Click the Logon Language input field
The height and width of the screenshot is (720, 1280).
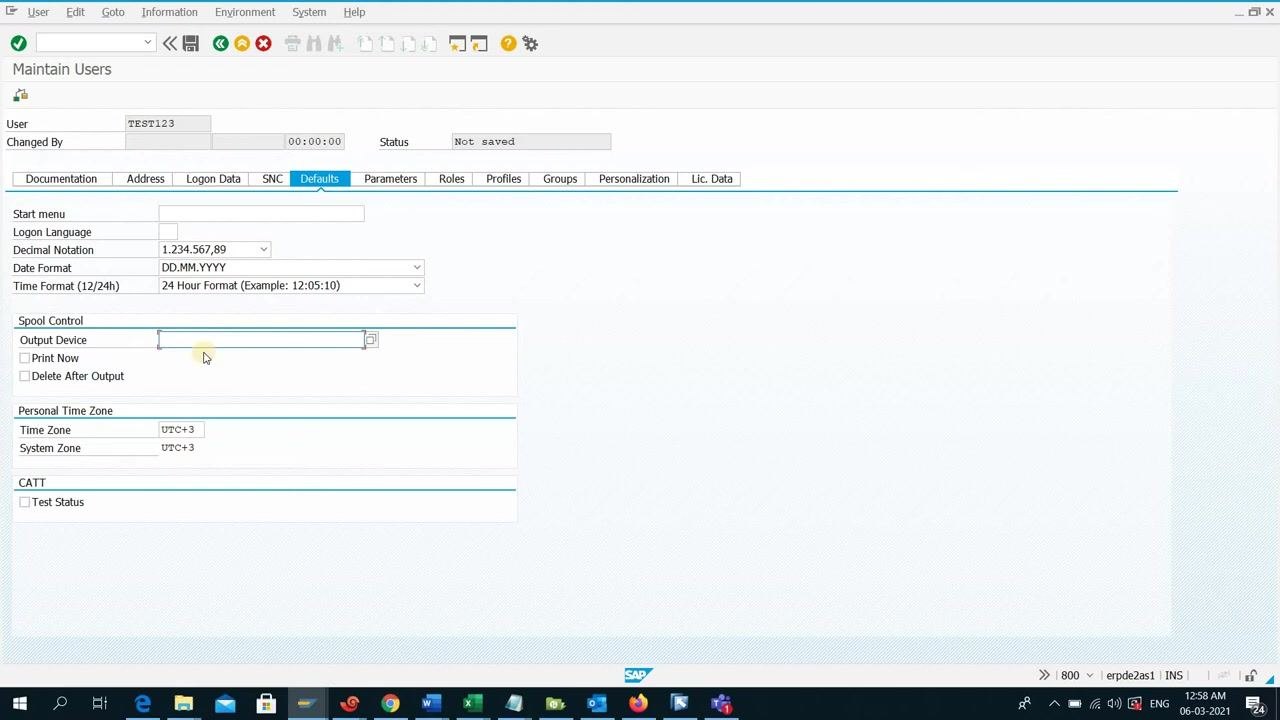168,231
